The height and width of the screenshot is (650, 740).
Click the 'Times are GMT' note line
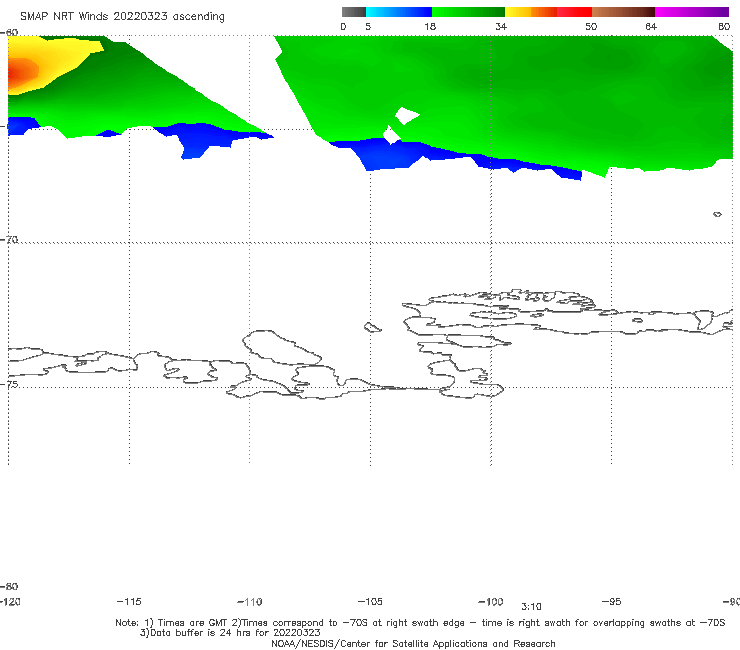(420, 623)
